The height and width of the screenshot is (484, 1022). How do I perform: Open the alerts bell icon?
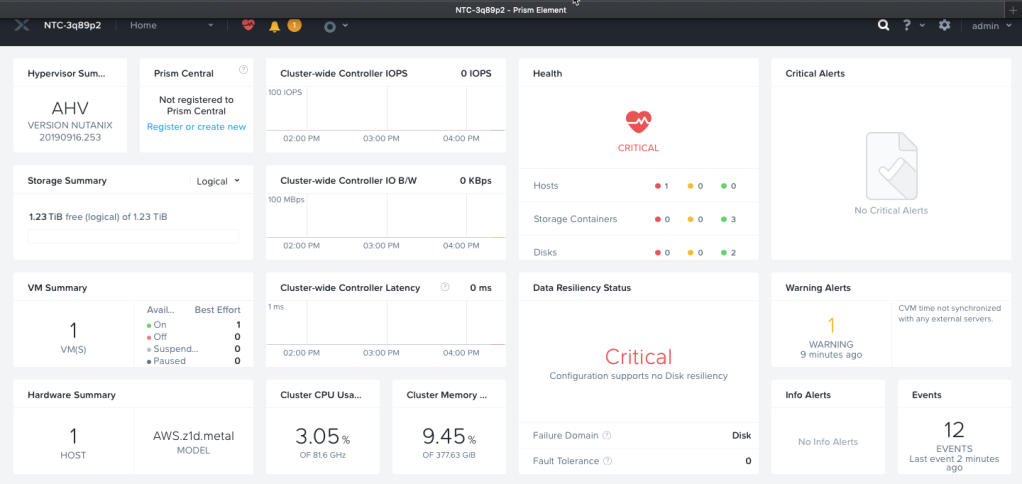click(274, 26)
